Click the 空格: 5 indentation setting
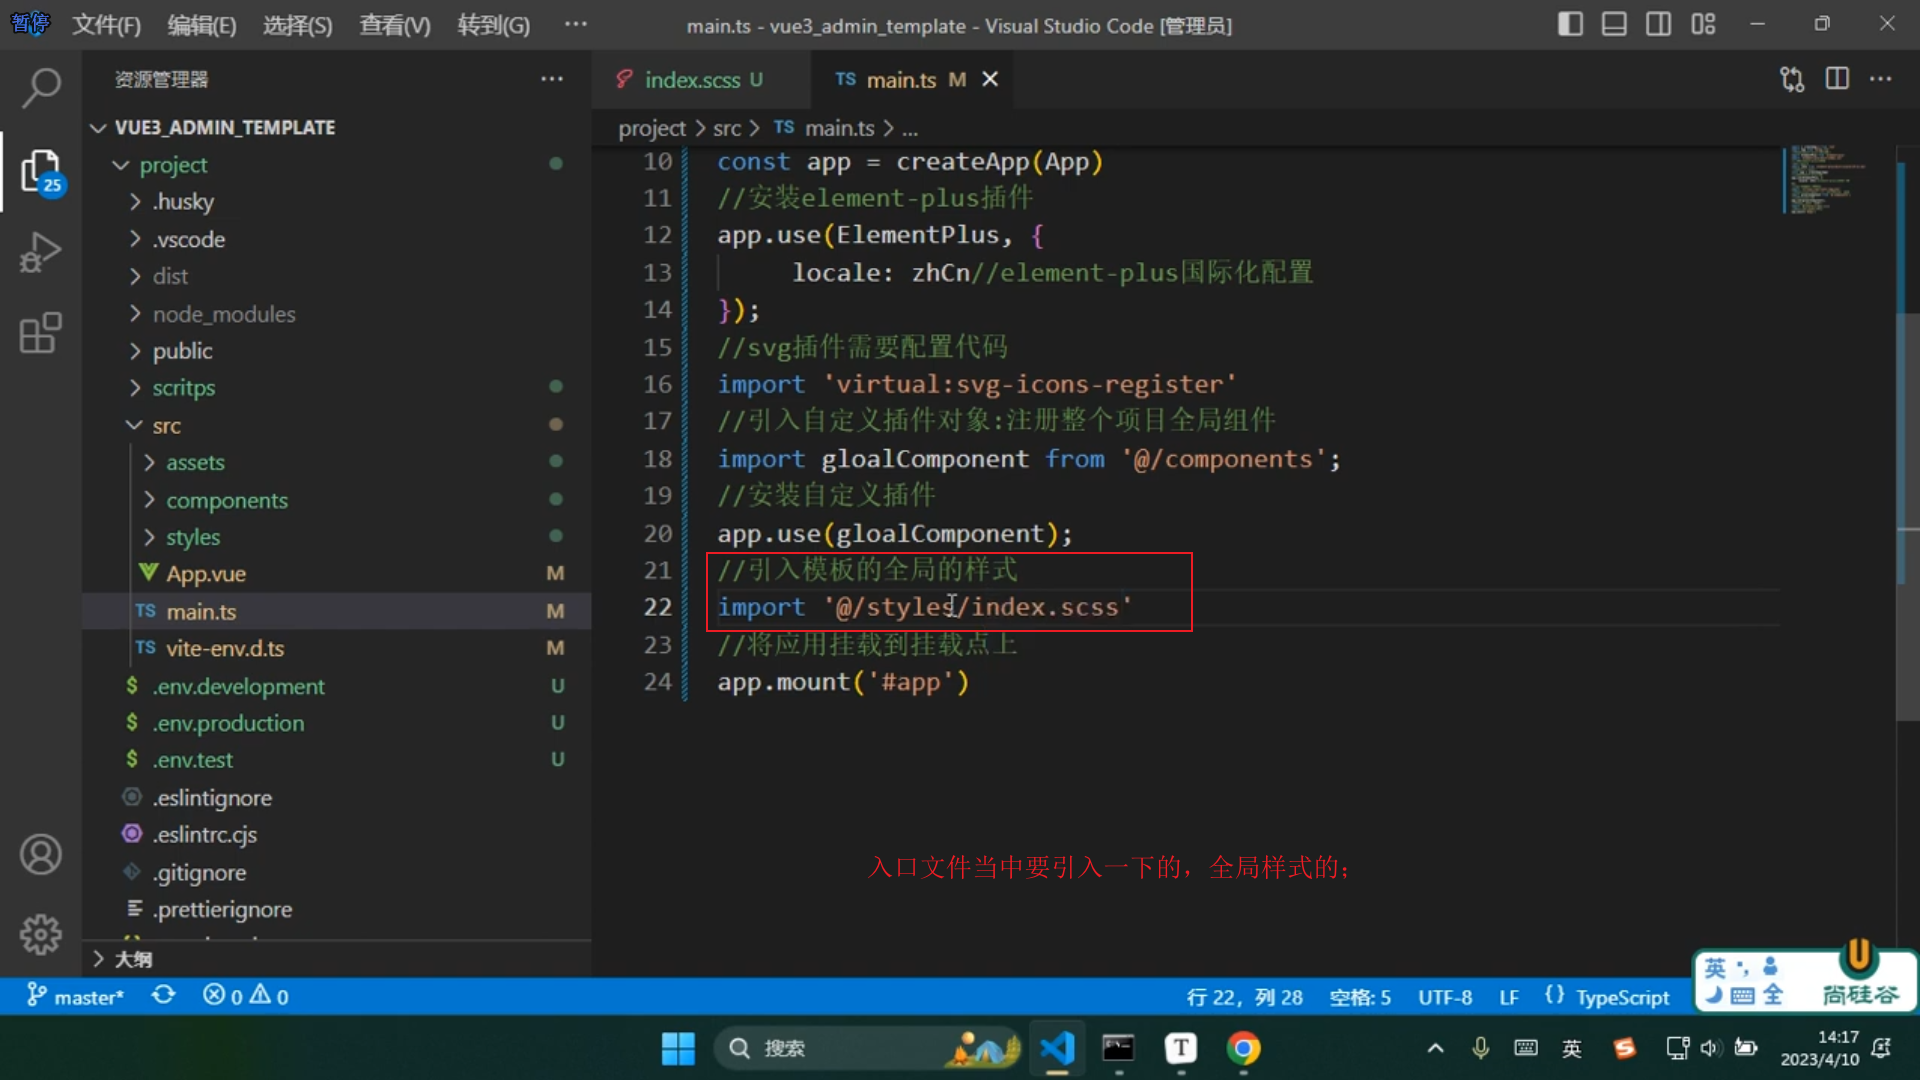 point(1360,997)
